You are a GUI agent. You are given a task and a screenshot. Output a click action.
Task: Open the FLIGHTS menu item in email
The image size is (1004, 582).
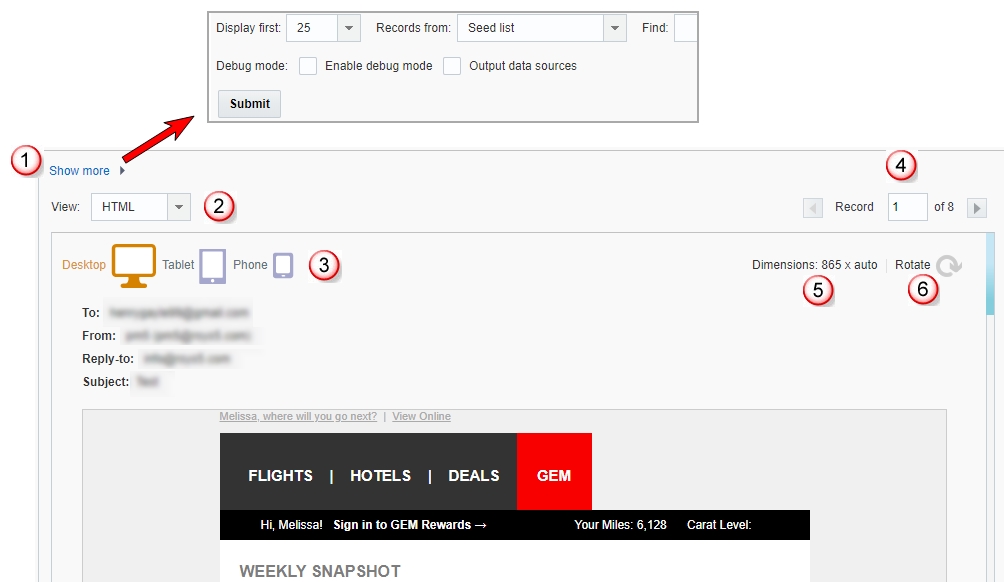tap(280, 476)
